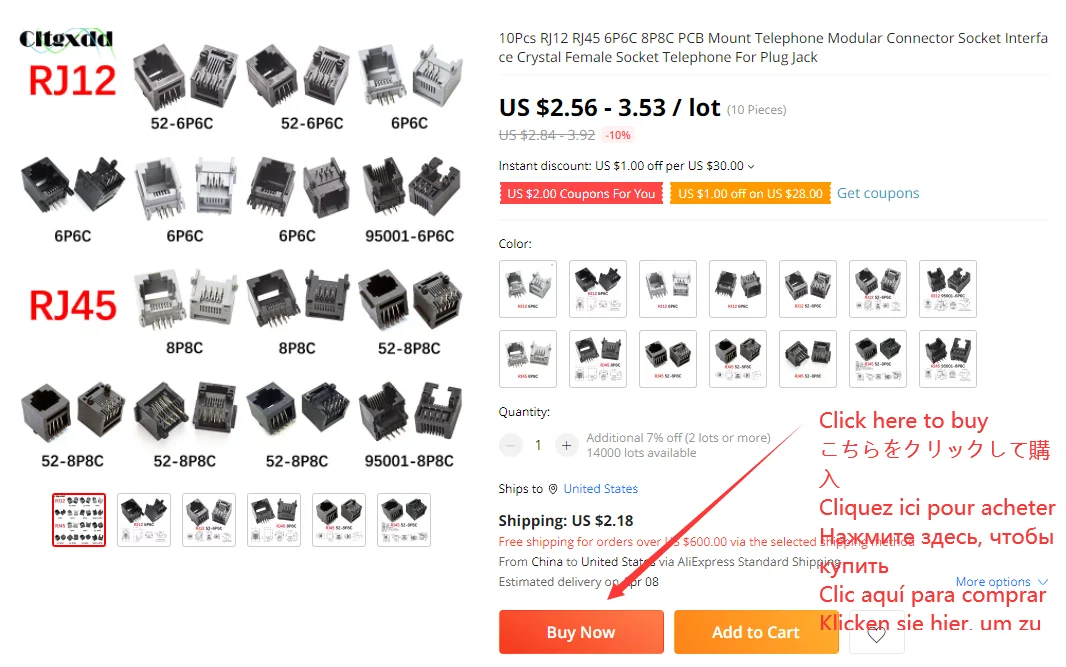
Task: Expand More options for shipping
Action: coord(1001,582)
